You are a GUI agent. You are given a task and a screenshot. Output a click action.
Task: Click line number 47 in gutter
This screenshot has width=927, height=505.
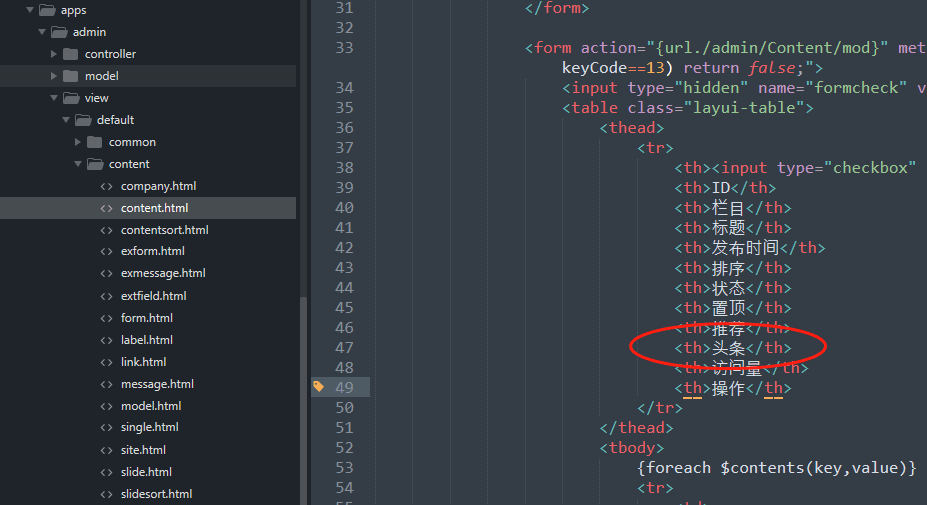344,348
